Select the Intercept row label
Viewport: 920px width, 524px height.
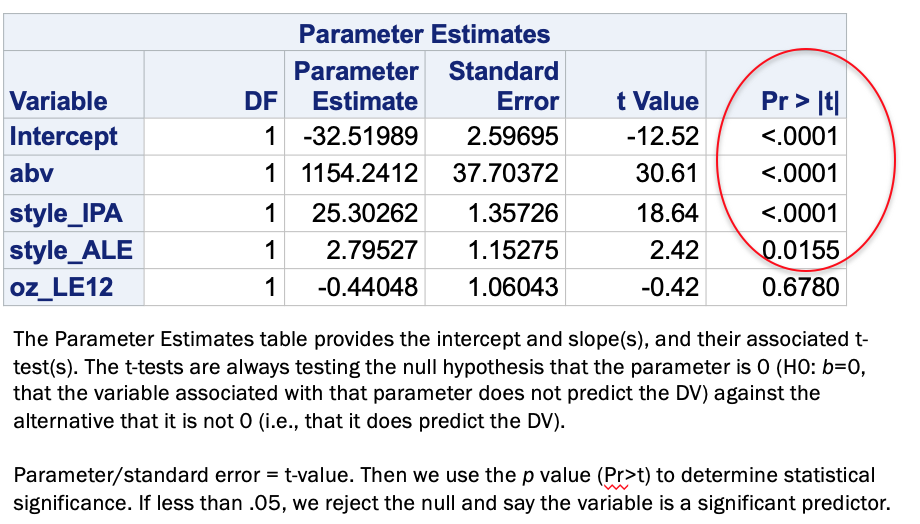click(63, 137)
